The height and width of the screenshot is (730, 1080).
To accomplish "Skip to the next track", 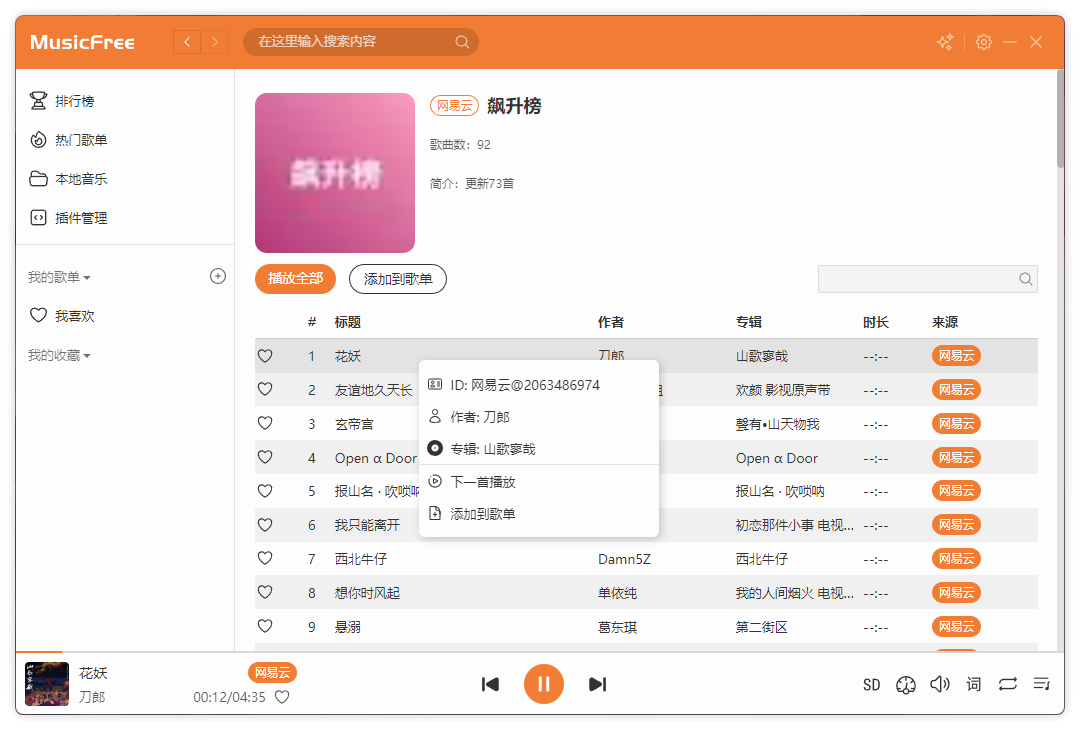I will (x=597, y=684).
